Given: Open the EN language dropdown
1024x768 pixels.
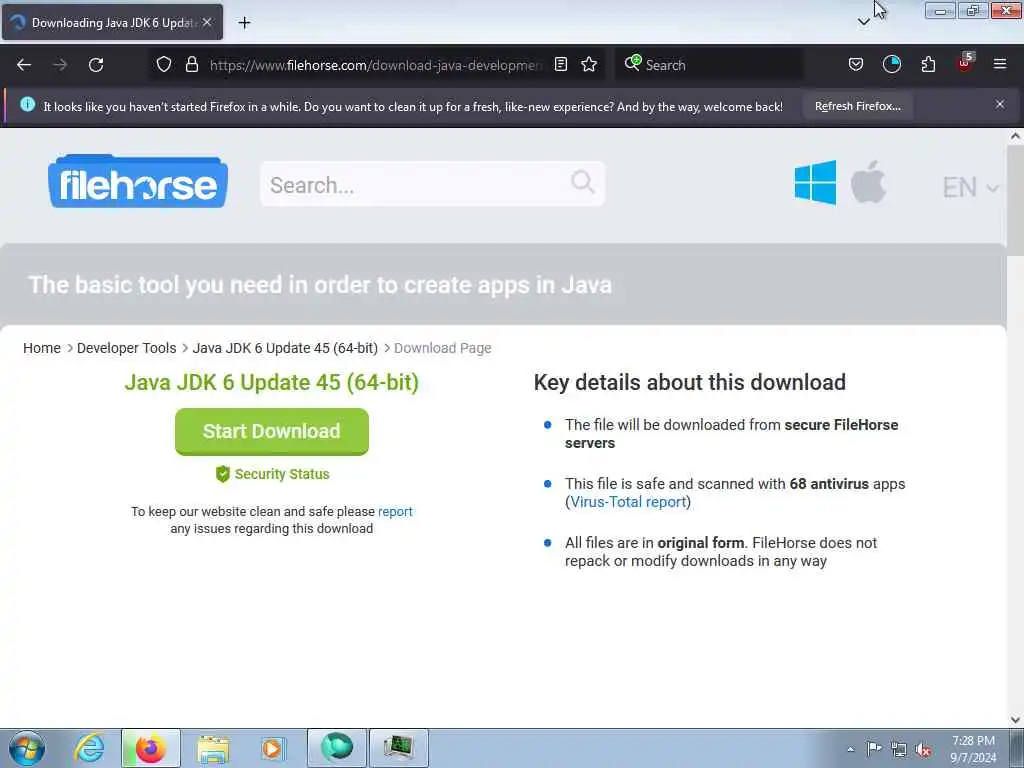Looking at the screenshot, I should 970,188.
